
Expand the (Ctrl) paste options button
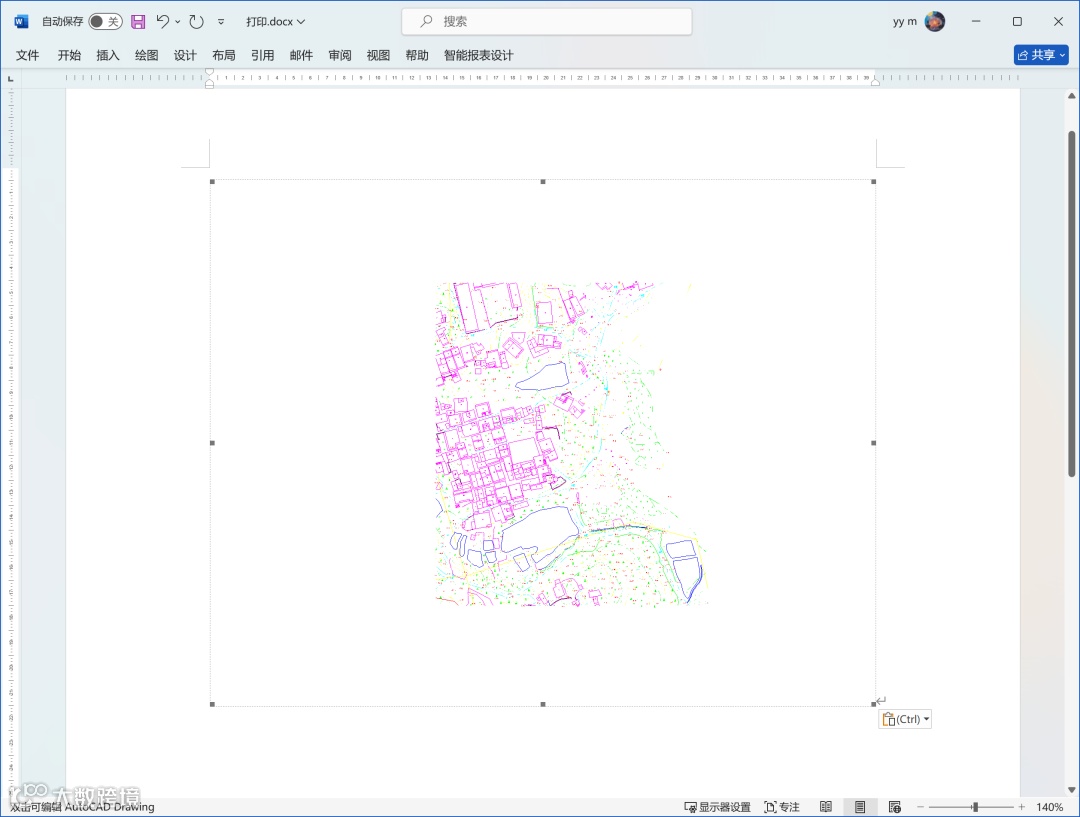click(x=905, y=719)
